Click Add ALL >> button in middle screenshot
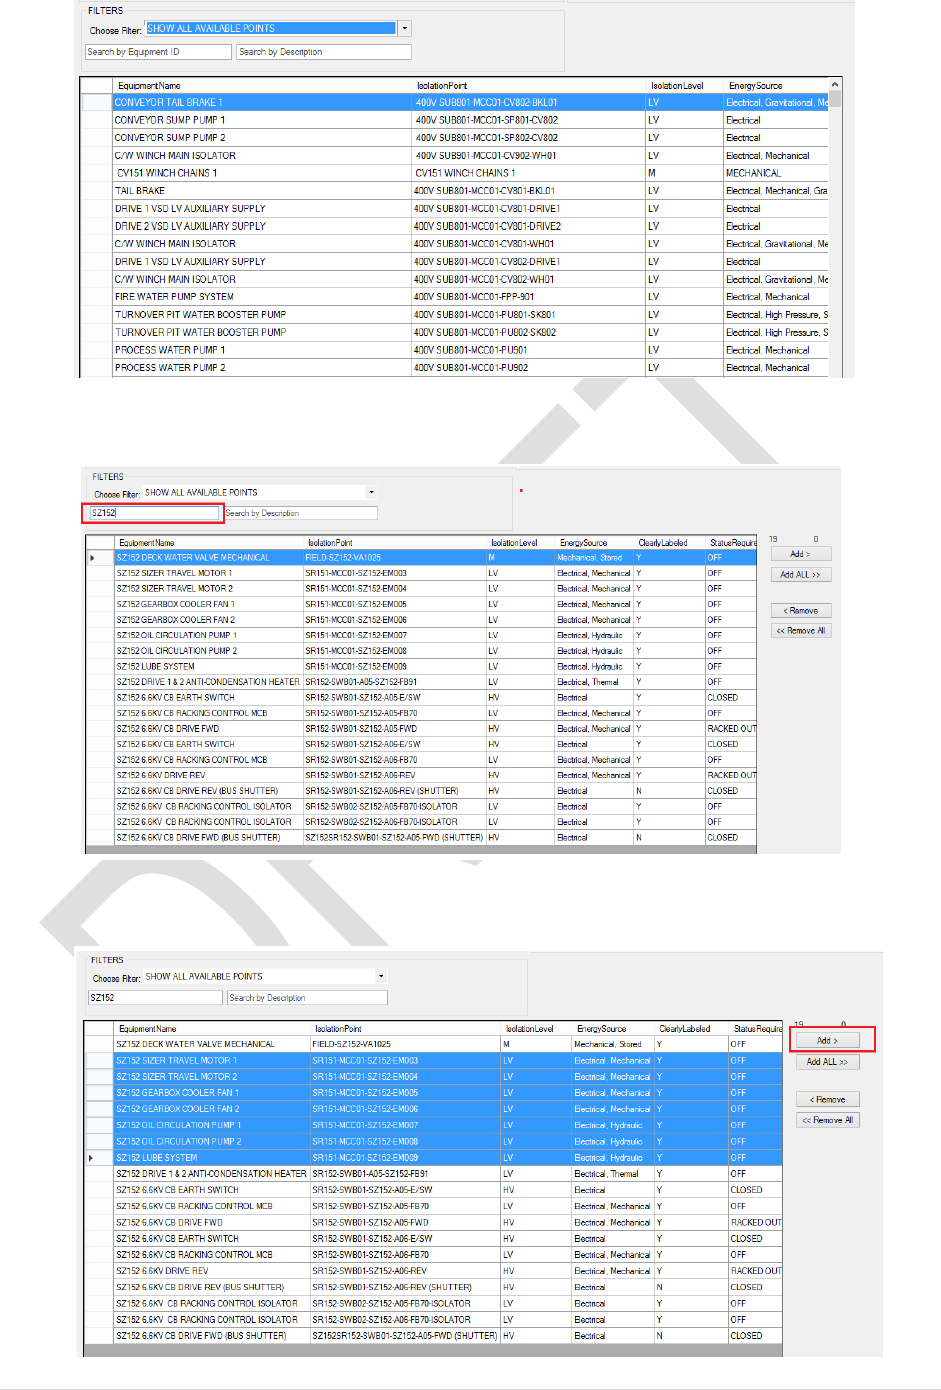The image size is (941, 1390). [x=800, y=575]
